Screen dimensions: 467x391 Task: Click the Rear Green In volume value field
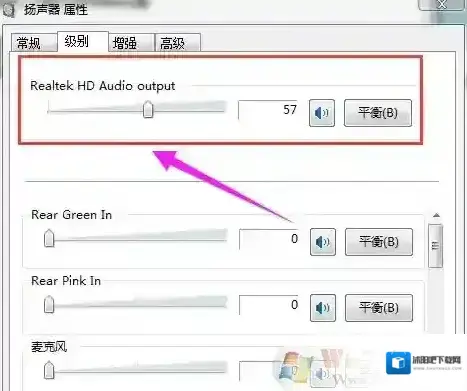[x=270, y=239]
